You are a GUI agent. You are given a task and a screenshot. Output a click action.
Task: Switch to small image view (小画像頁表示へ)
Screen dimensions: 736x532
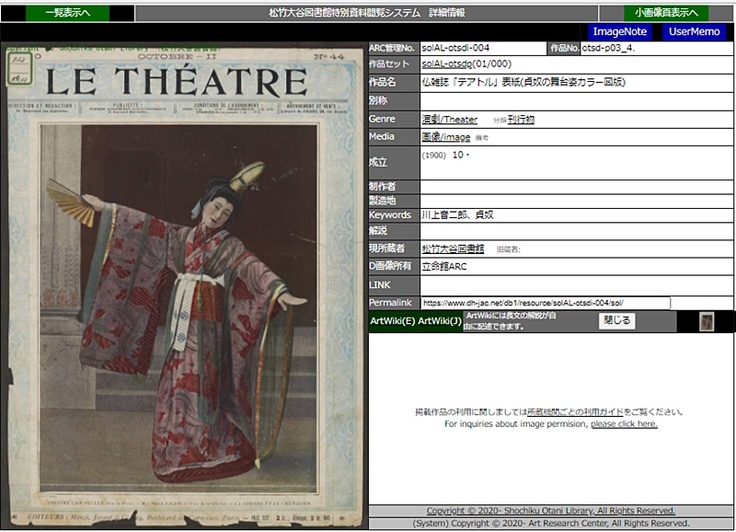pos(666,13)
